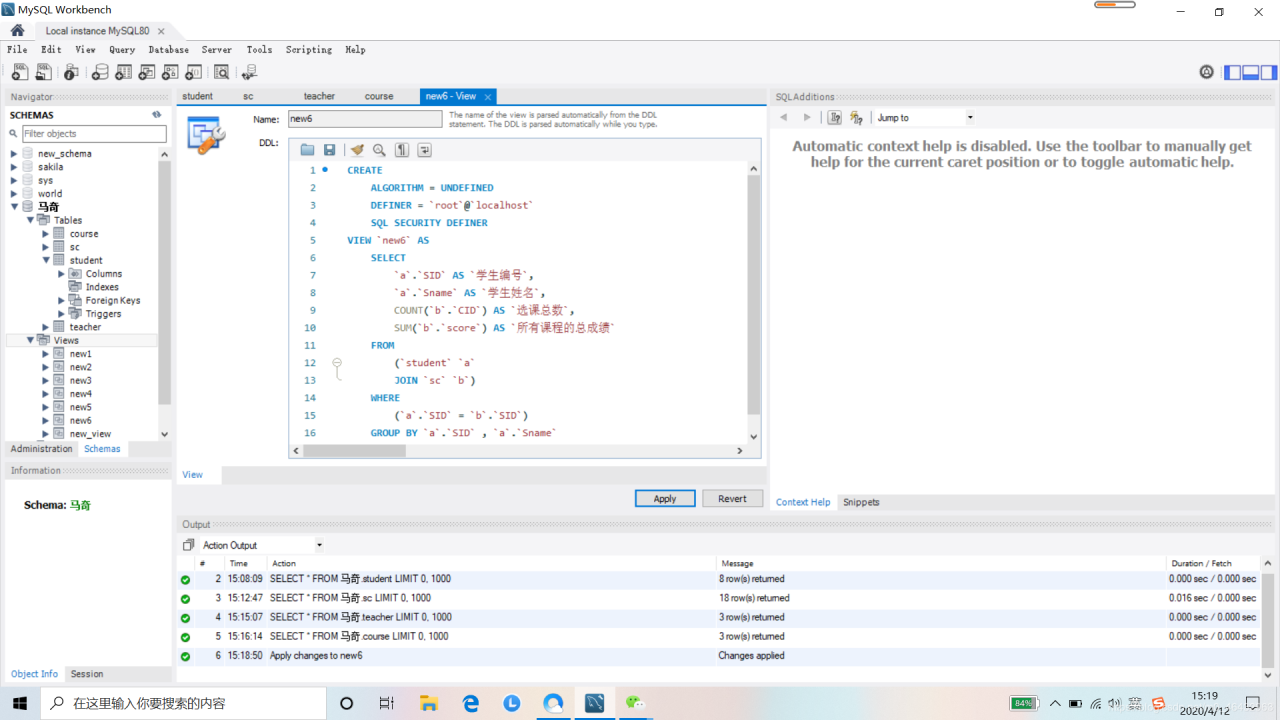Open an SQL script file icon
The image size is (1280, 720).
point(44,72)
